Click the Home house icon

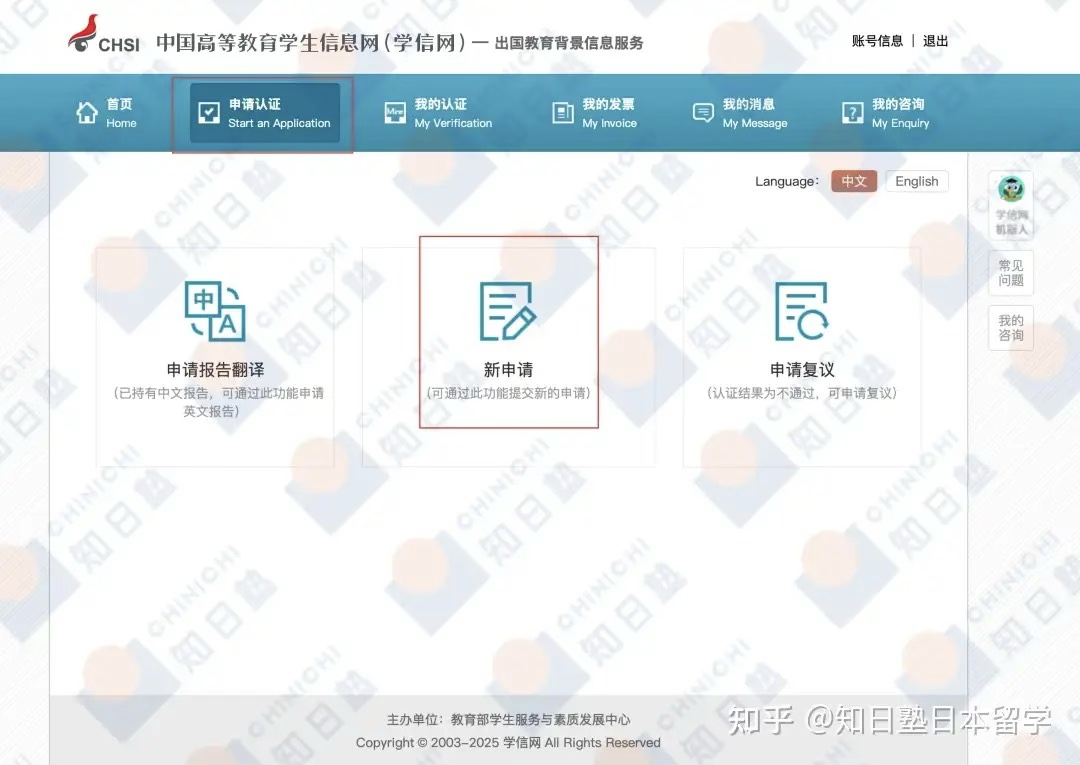[87, 113]
